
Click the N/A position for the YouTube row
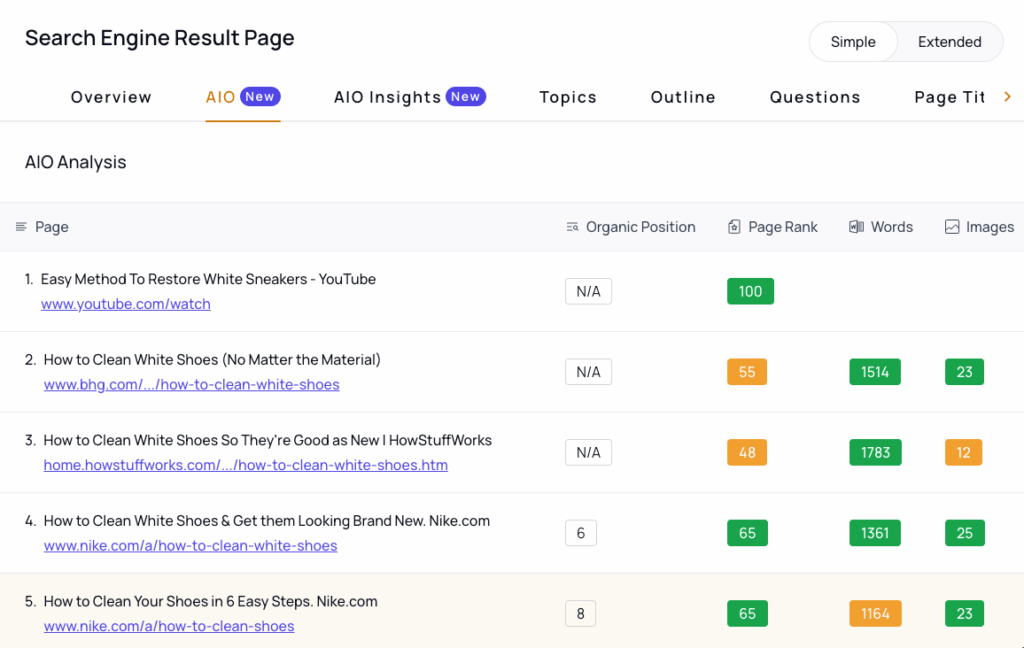588,291
